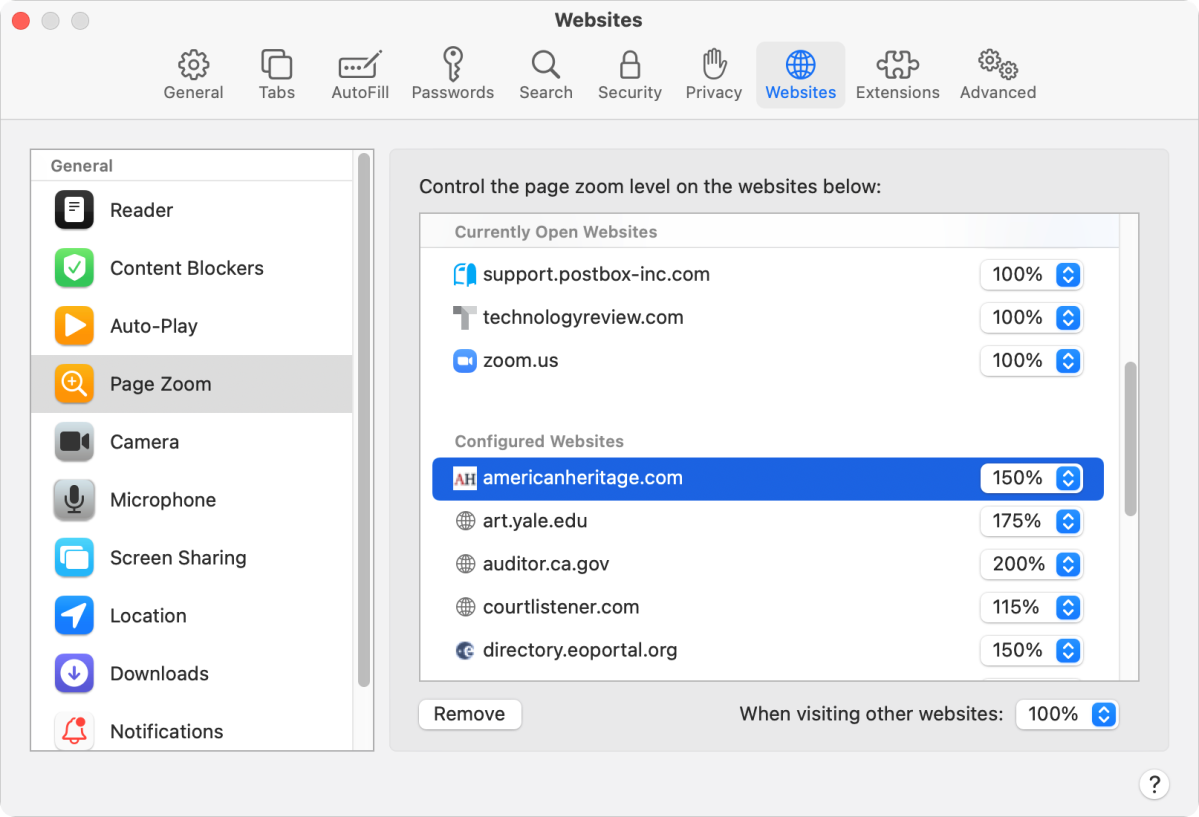Click the zoom.us favicon
Screen dimensions: 1199x817
click(465, 360)
